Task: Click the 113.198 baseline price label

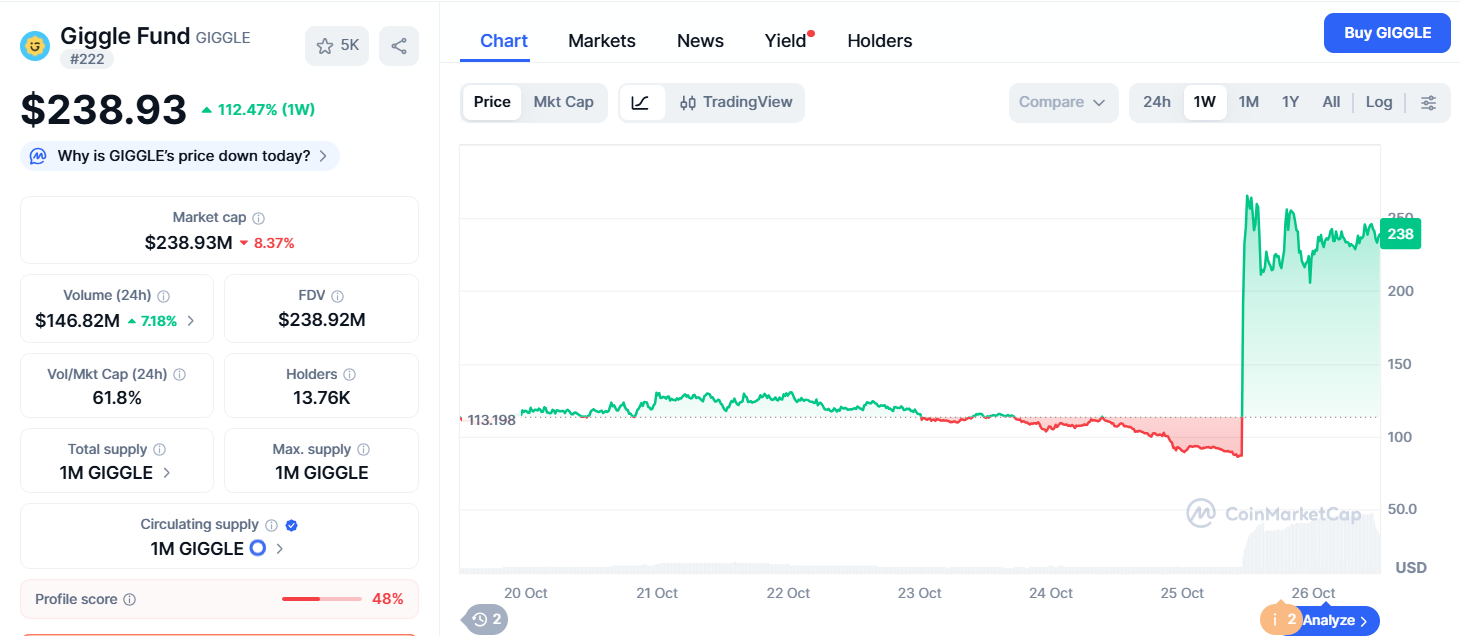Action: point(491,419)
